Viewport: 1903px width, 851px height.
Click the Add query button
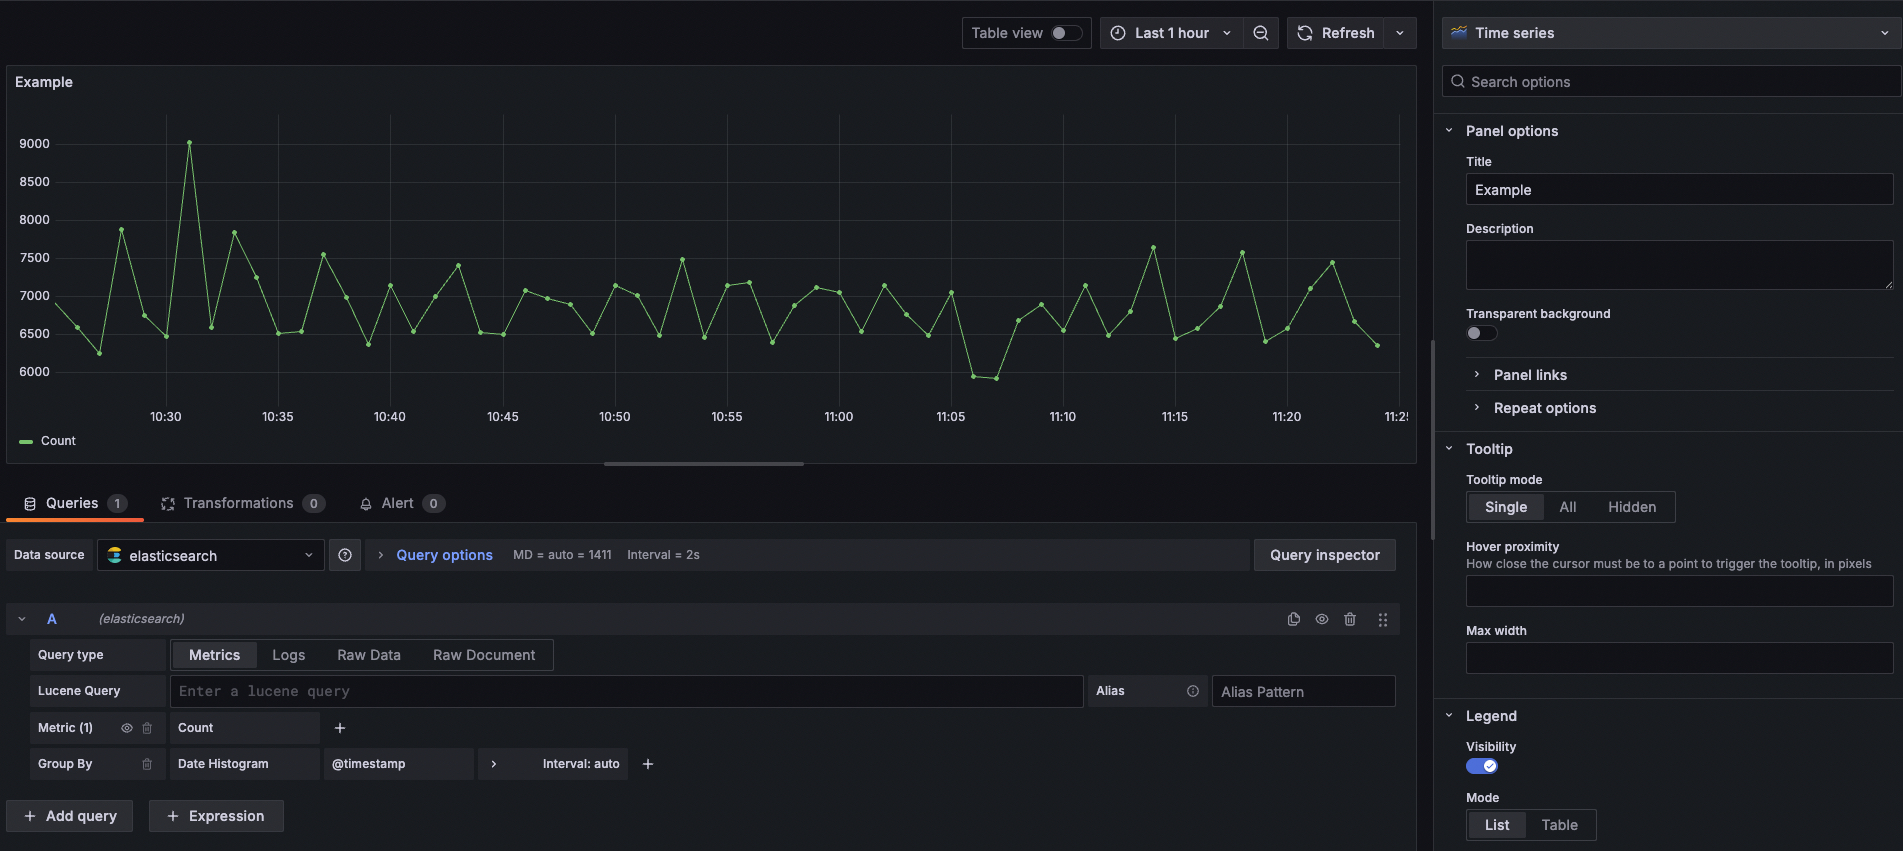pos(70,816)
